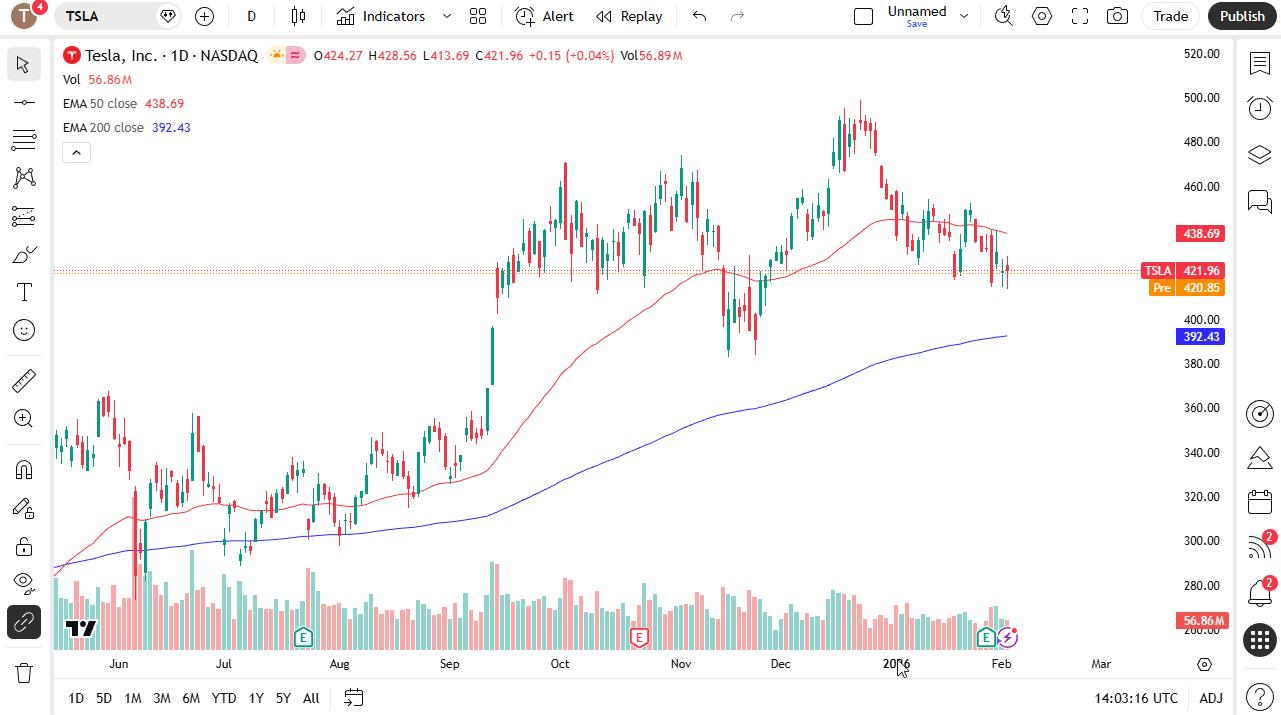Select the 1M date range
1281x715 pixels.
point(132,698)
